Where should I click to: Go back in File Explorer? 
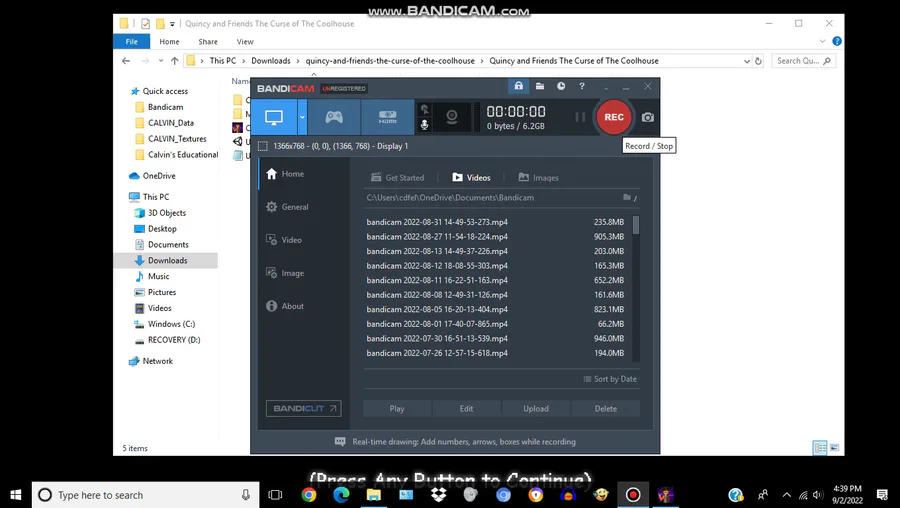126,61
